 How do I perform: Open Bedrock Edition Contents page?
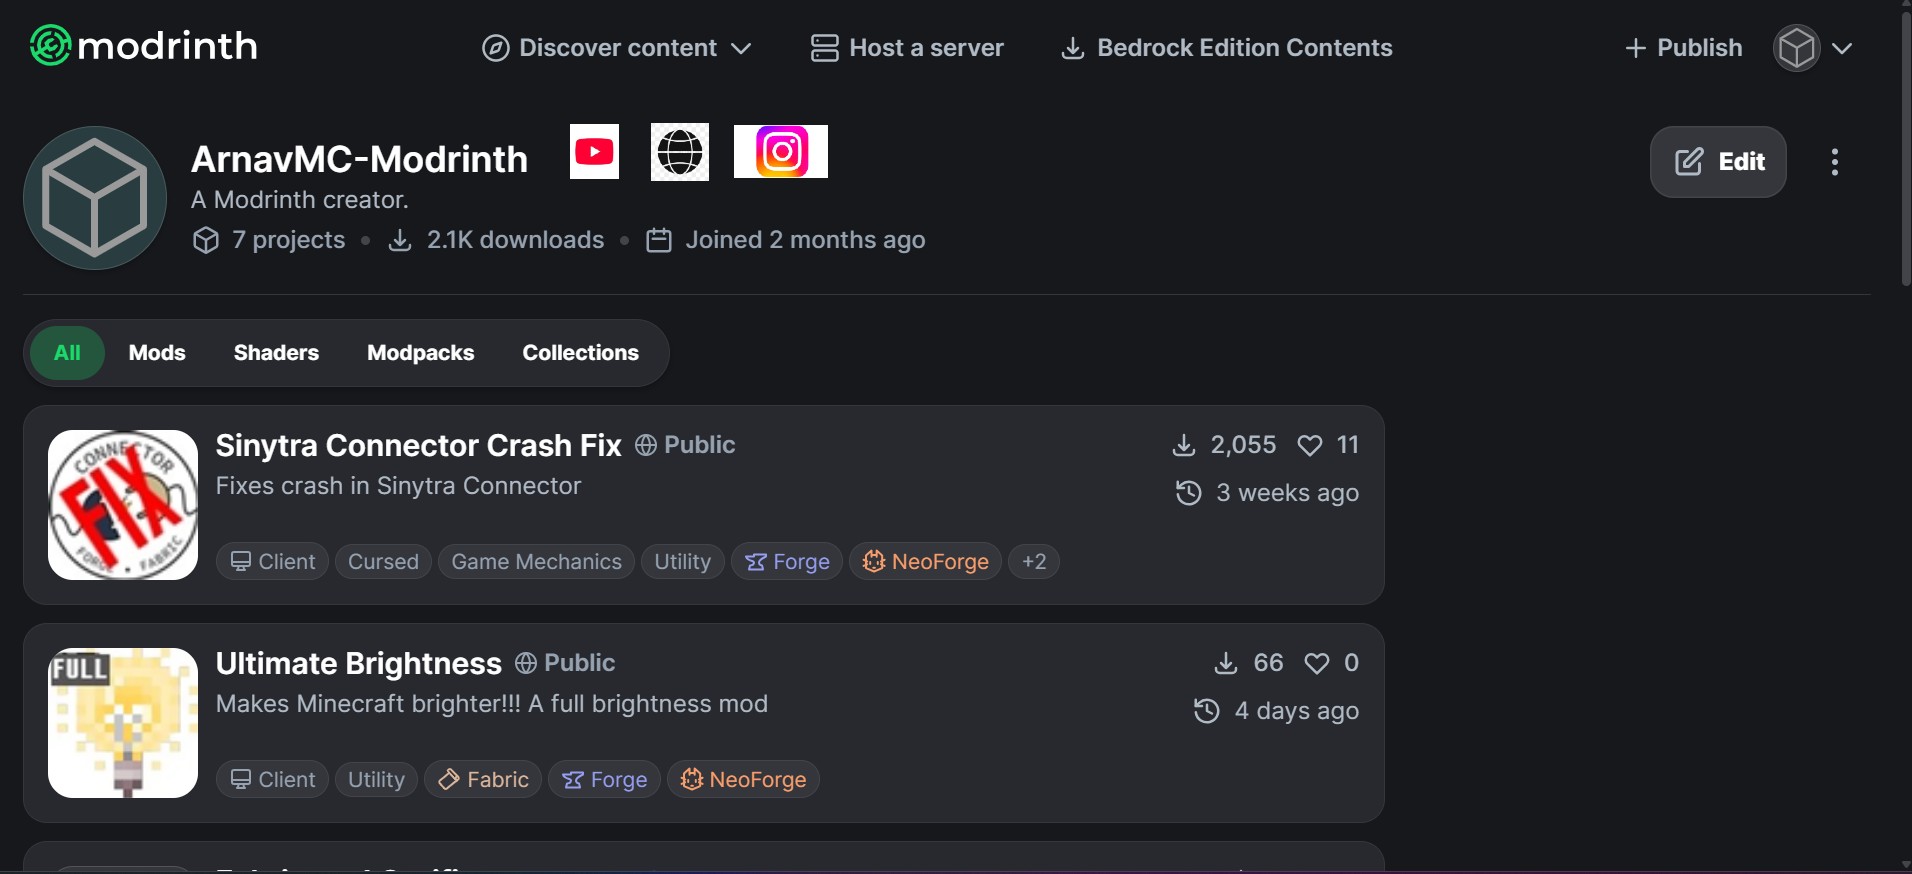pyautogui.click(x=1226, y=48)
